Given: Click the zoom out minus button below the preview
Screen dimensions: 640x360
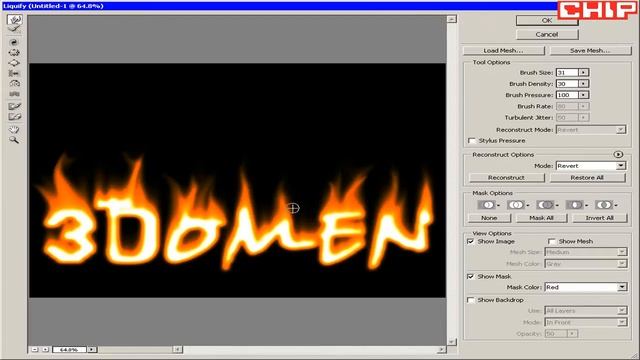Looking at the screenshot, I should click(x=35, y=350).
